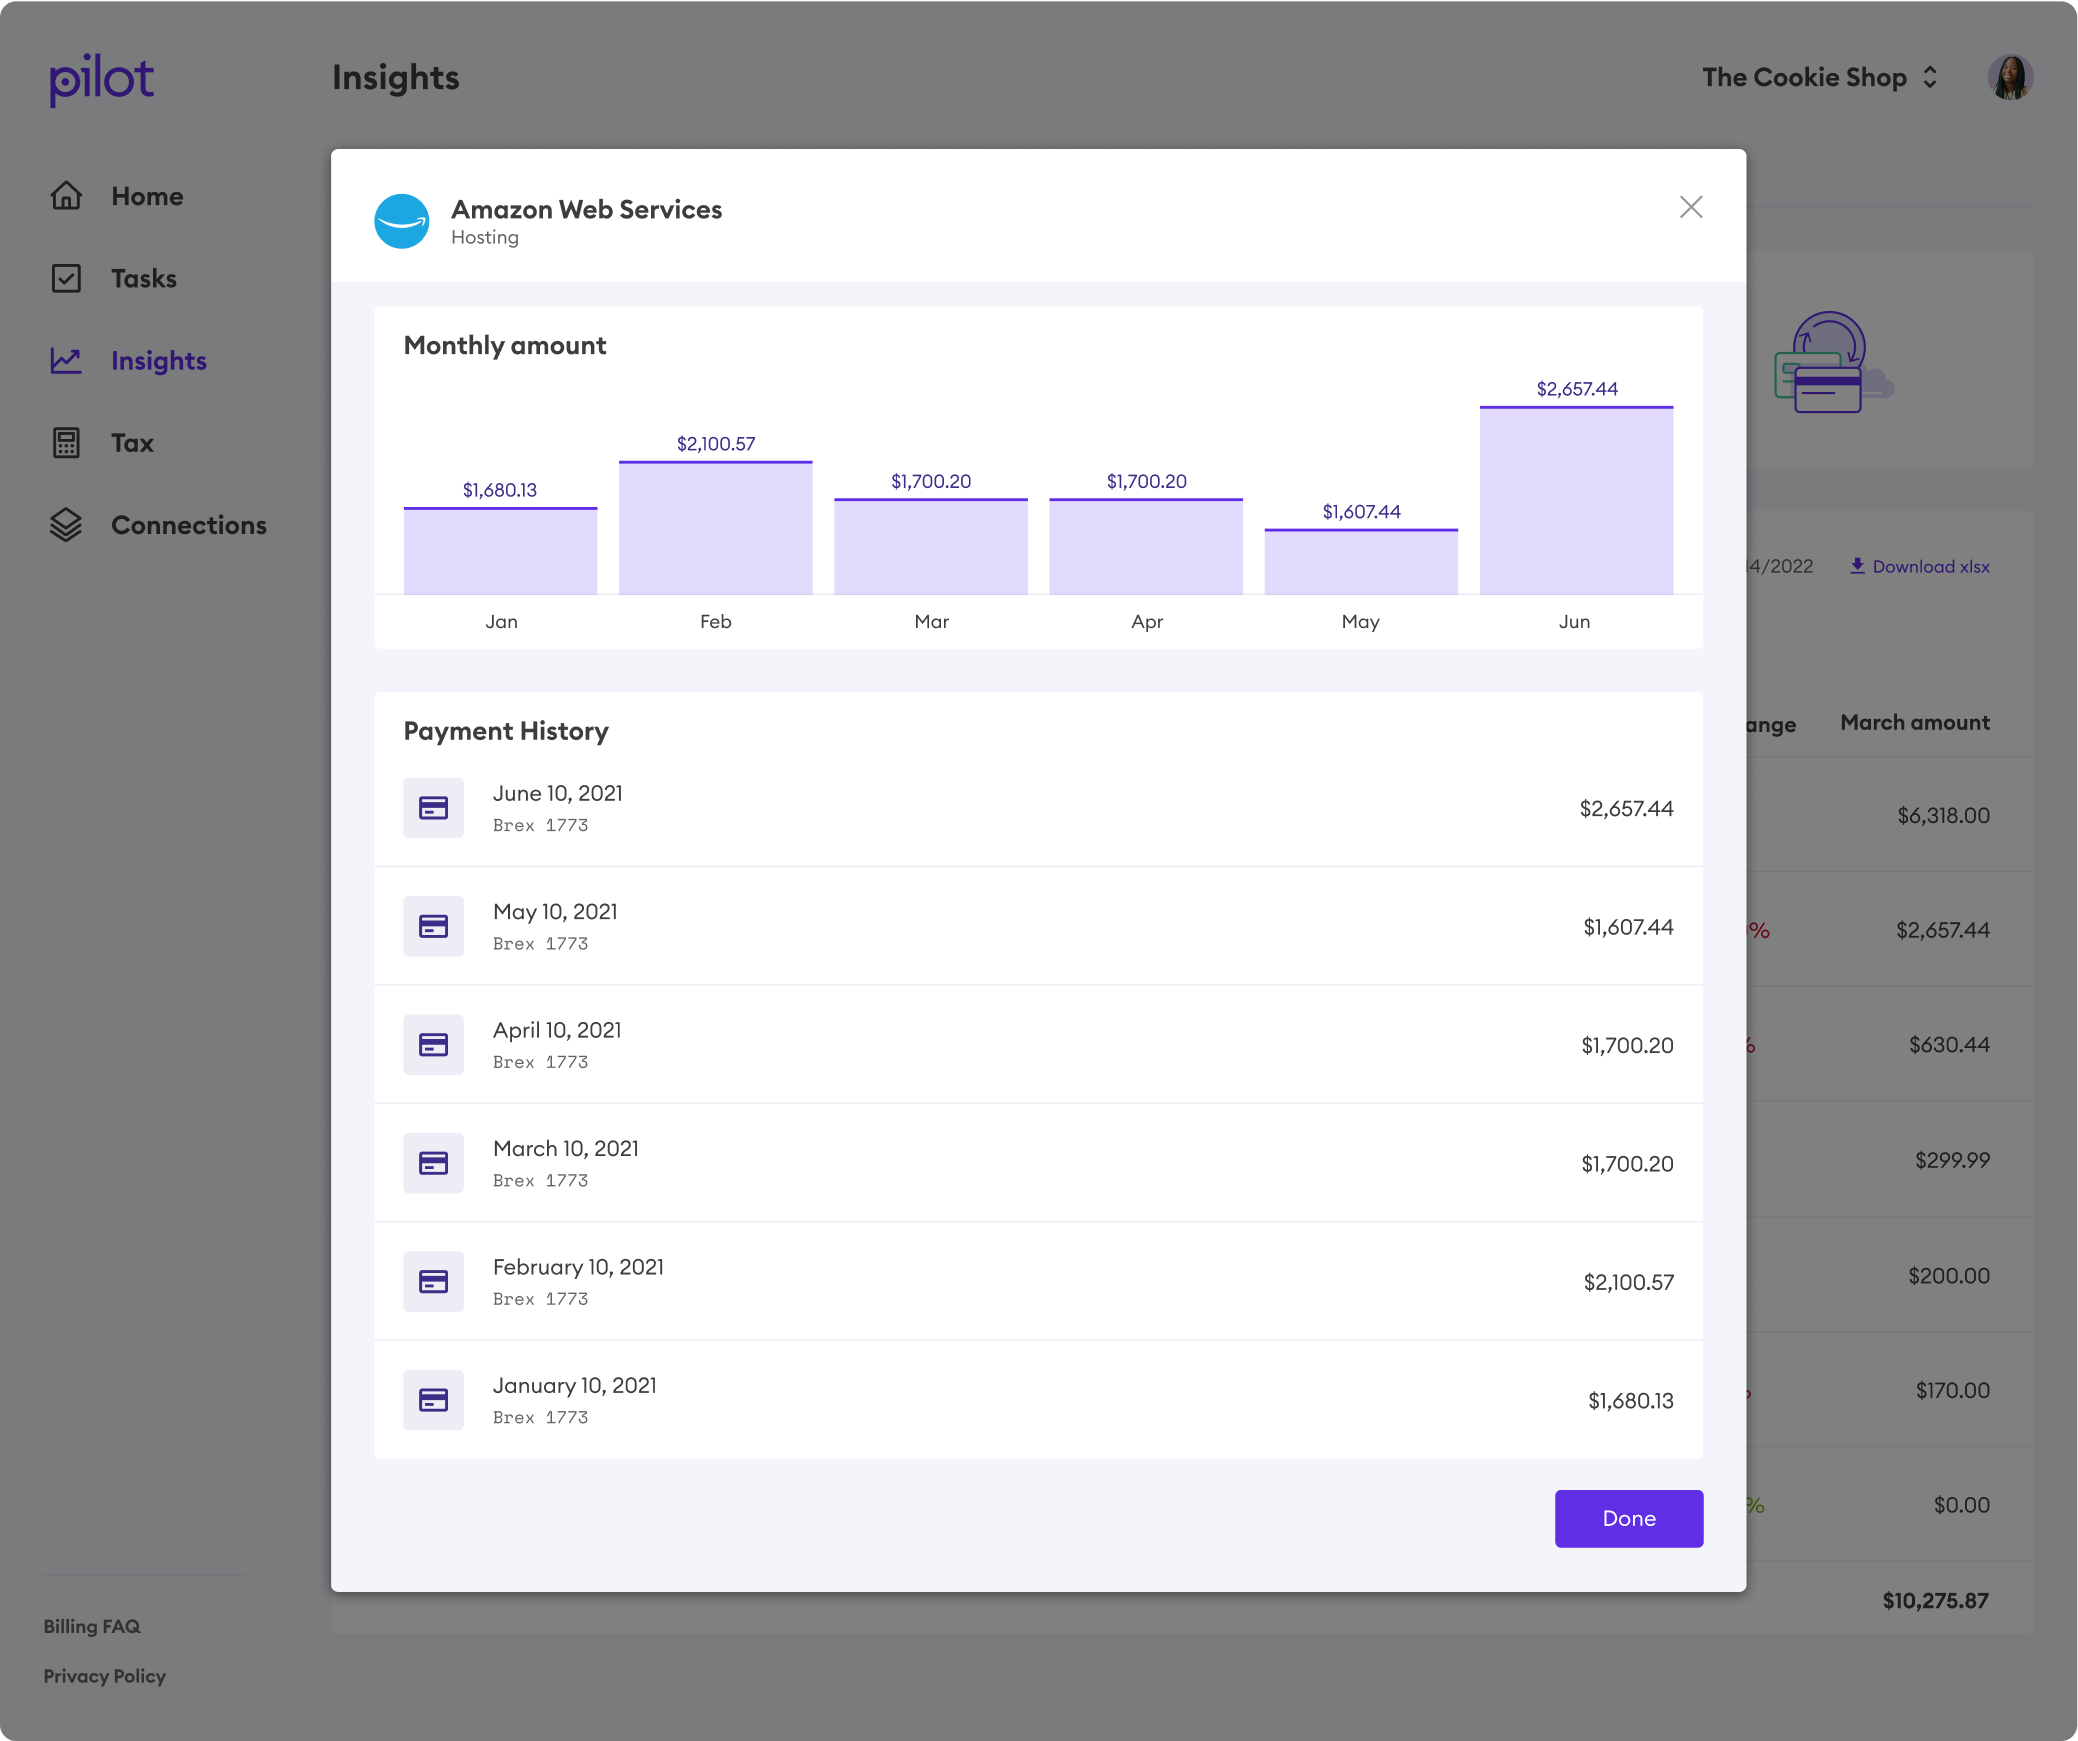Select the June 10, 2021 payment date
Image resolution: width=2078 pixels, height=1741 pixels.
click(x=558, y=793)
